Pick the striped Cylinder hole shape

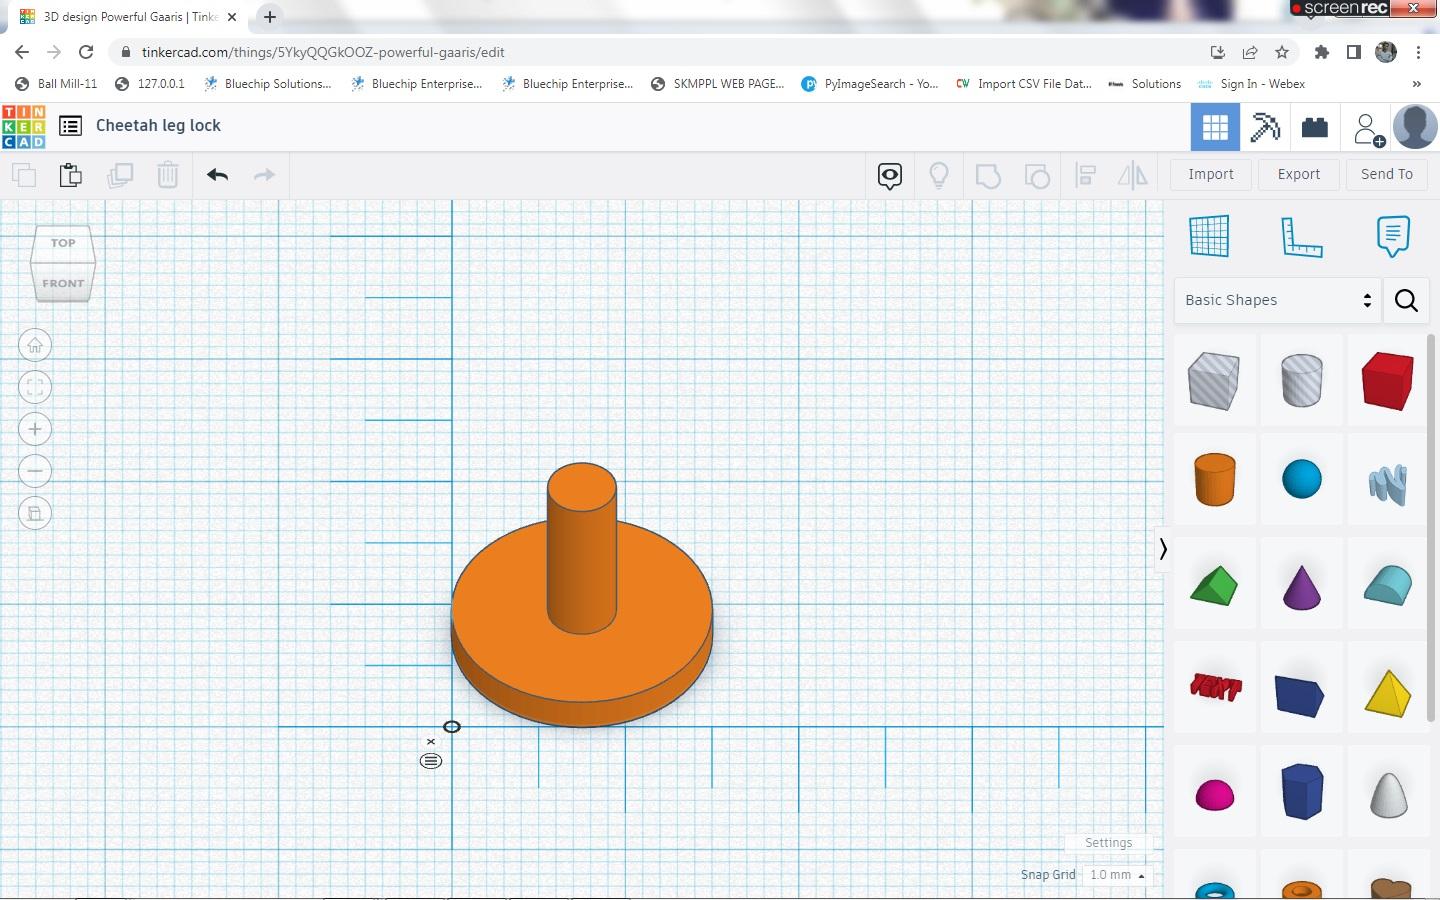[1301, 380]
